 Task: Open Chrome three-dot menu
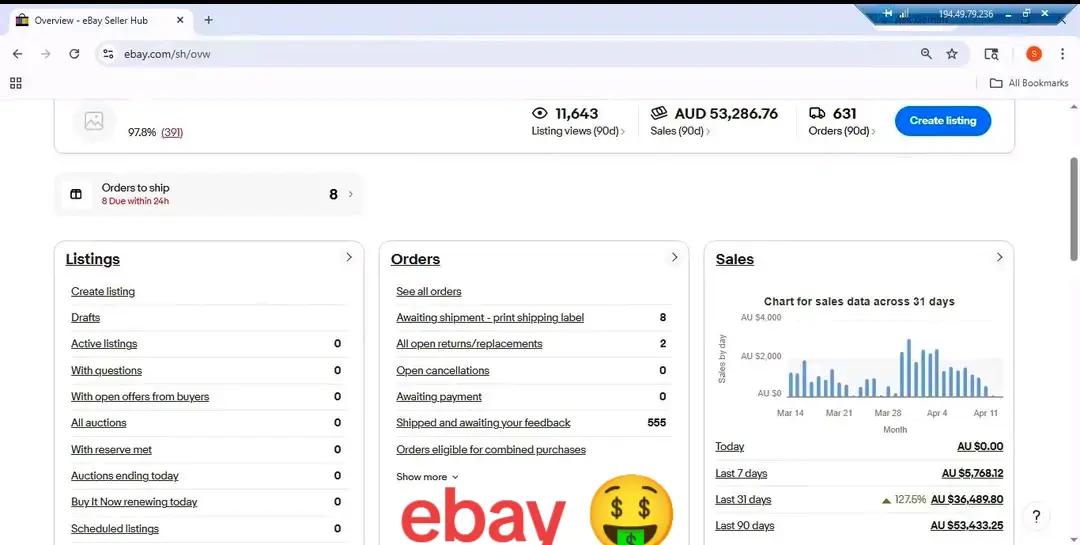pyautogui.click(x=1062, y=54)
